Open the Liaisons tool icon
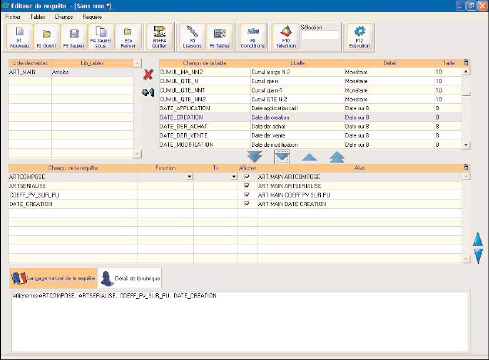 [x=192, y=37]
